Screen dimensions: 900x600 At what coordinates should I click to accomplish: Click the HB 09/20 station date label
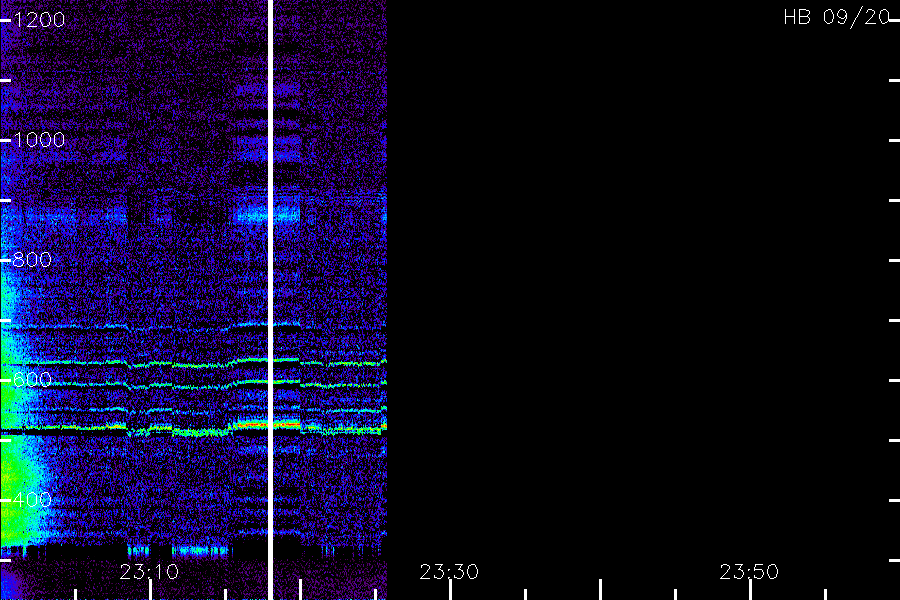pos(837,17)
